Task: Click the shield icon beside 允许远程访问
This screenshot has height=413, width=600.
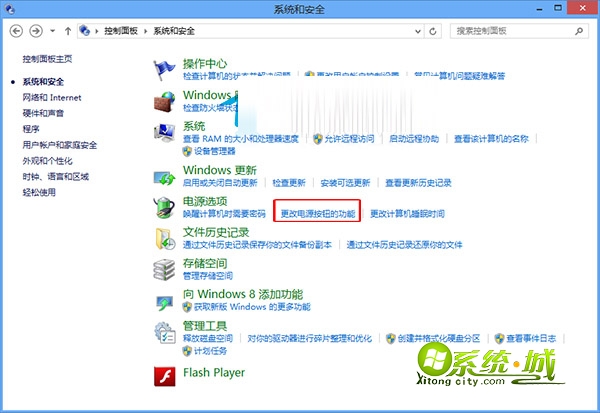Action: point(318,139)
